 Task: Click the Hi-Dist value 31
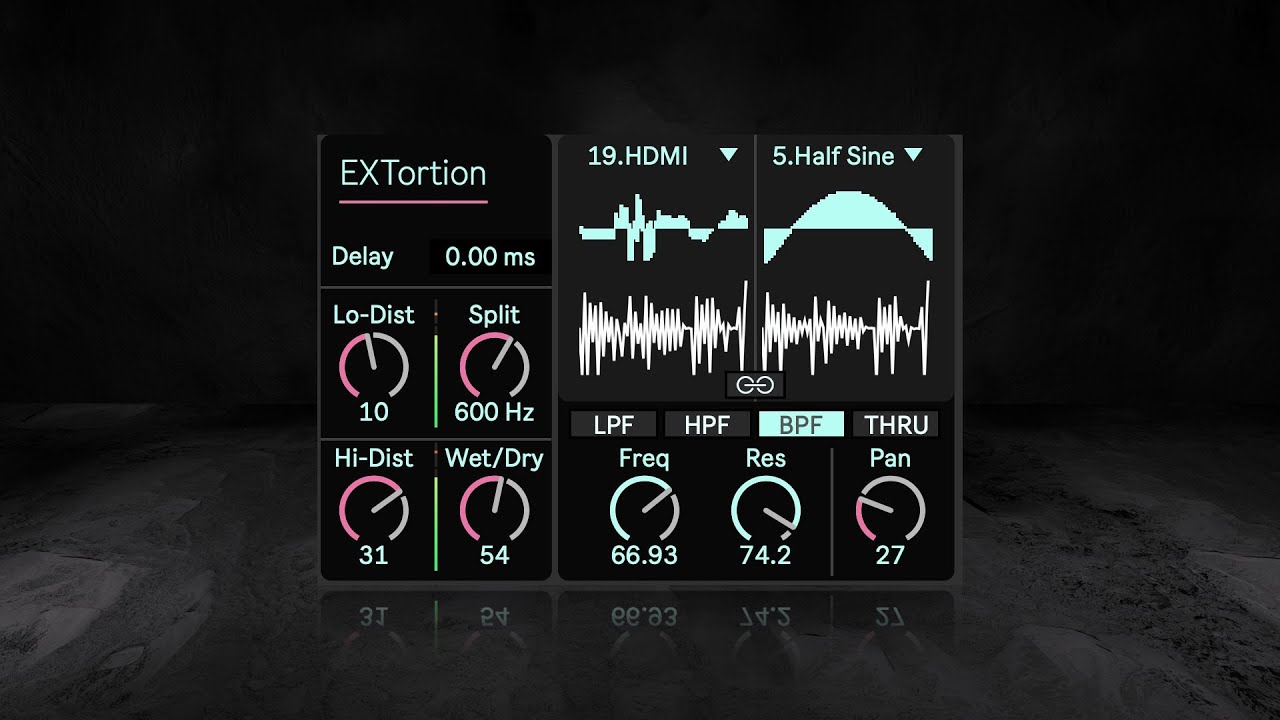(374, 555)
